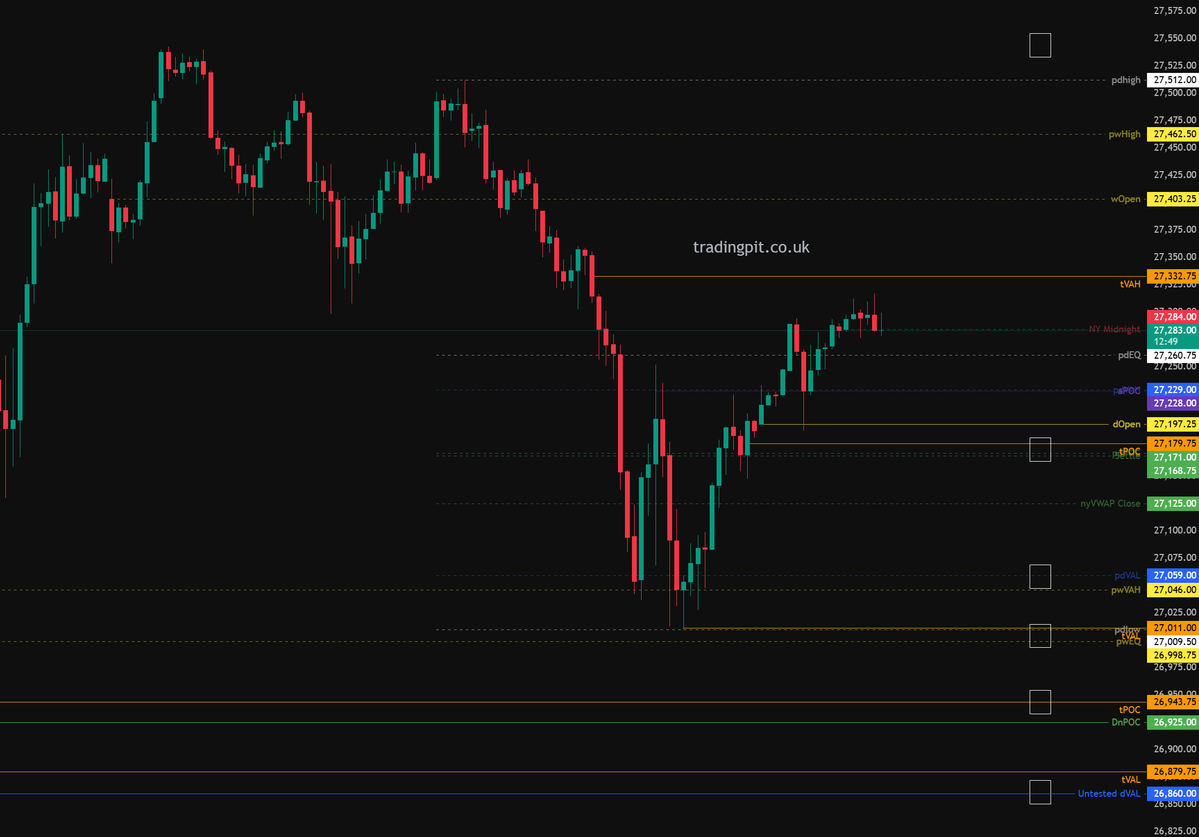This screenshot has height=837, width=1199.
Task: Click the 27,425.00 axis tick
Action: point(1175,175)
